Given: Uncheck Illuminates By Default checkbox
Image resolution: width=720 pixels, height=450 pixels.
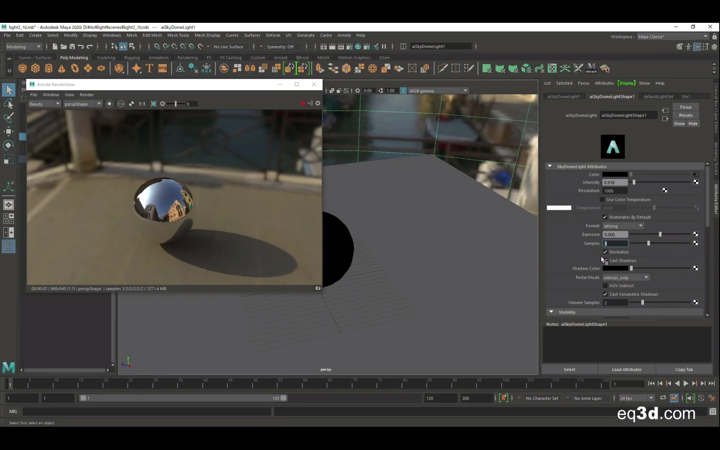Looking at the screenshot, I should pos(605,217).
